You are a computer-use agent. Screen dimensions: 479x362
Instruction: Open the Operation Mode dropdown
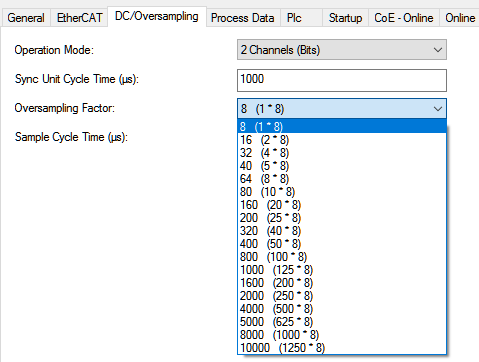coord(342,50)
